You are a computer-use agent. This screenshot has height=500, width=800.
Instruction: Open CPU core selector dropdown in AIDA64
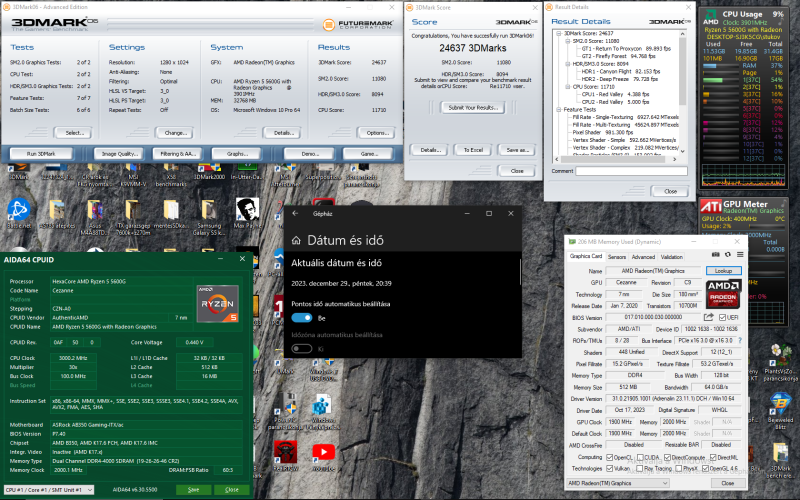pyautogui.click(x=49, y=489)
